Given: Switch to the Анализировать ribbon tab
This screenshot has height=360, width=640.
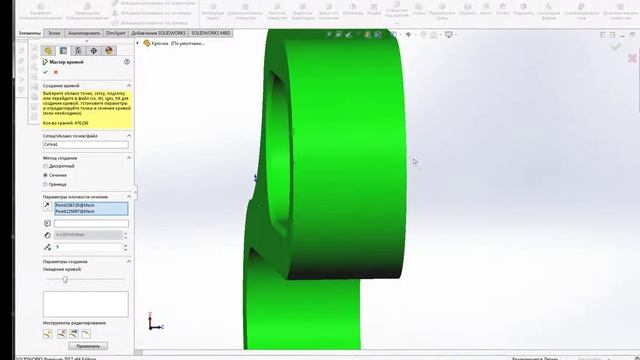Looking at the screenshot, I should tap(84, 33).
